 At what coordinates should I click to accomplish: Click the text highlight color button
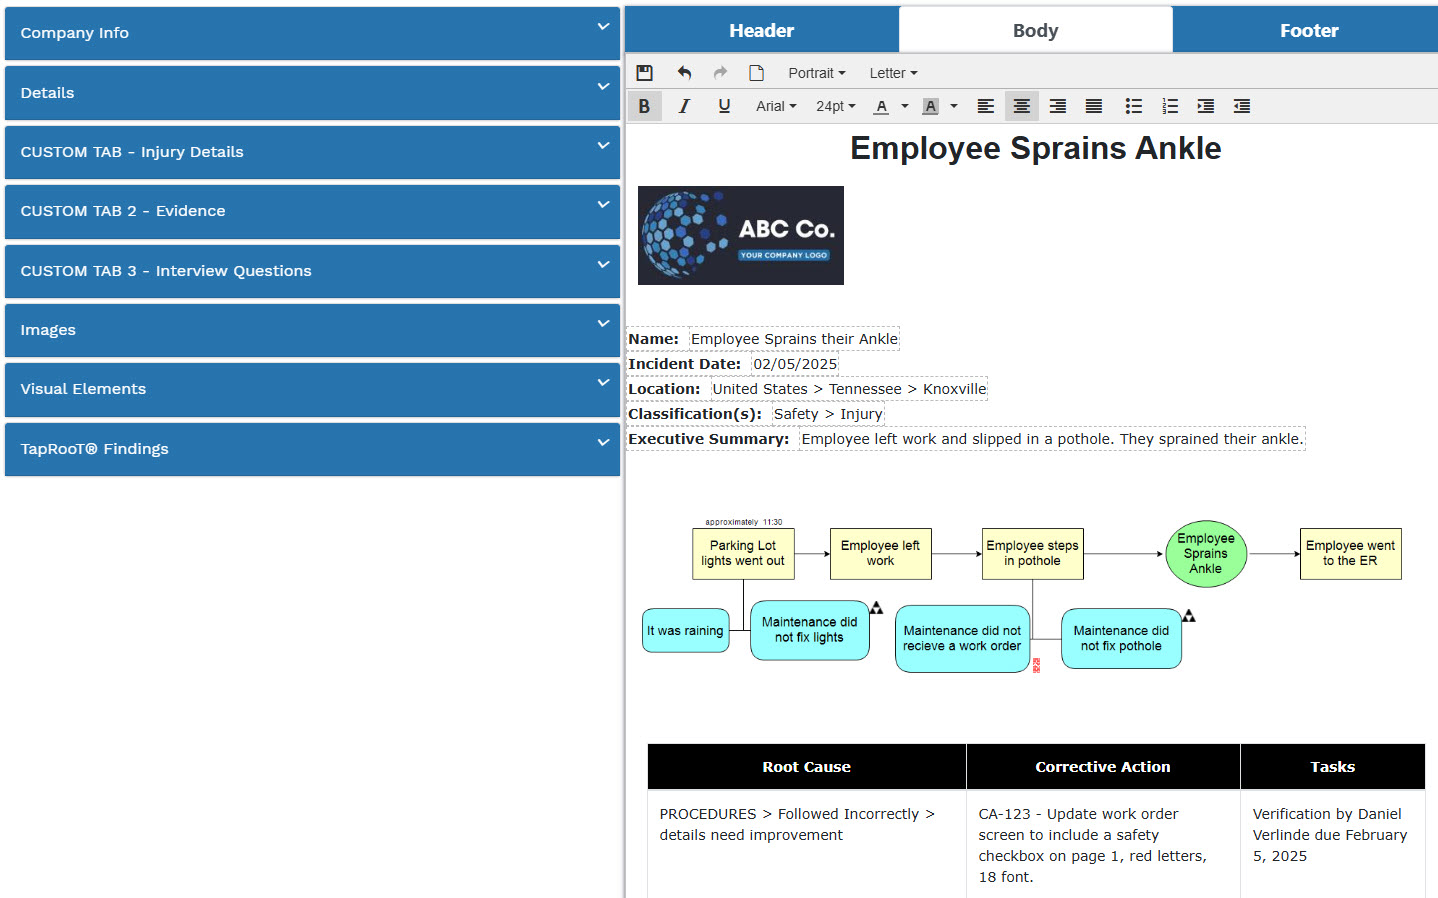point(930,106)
